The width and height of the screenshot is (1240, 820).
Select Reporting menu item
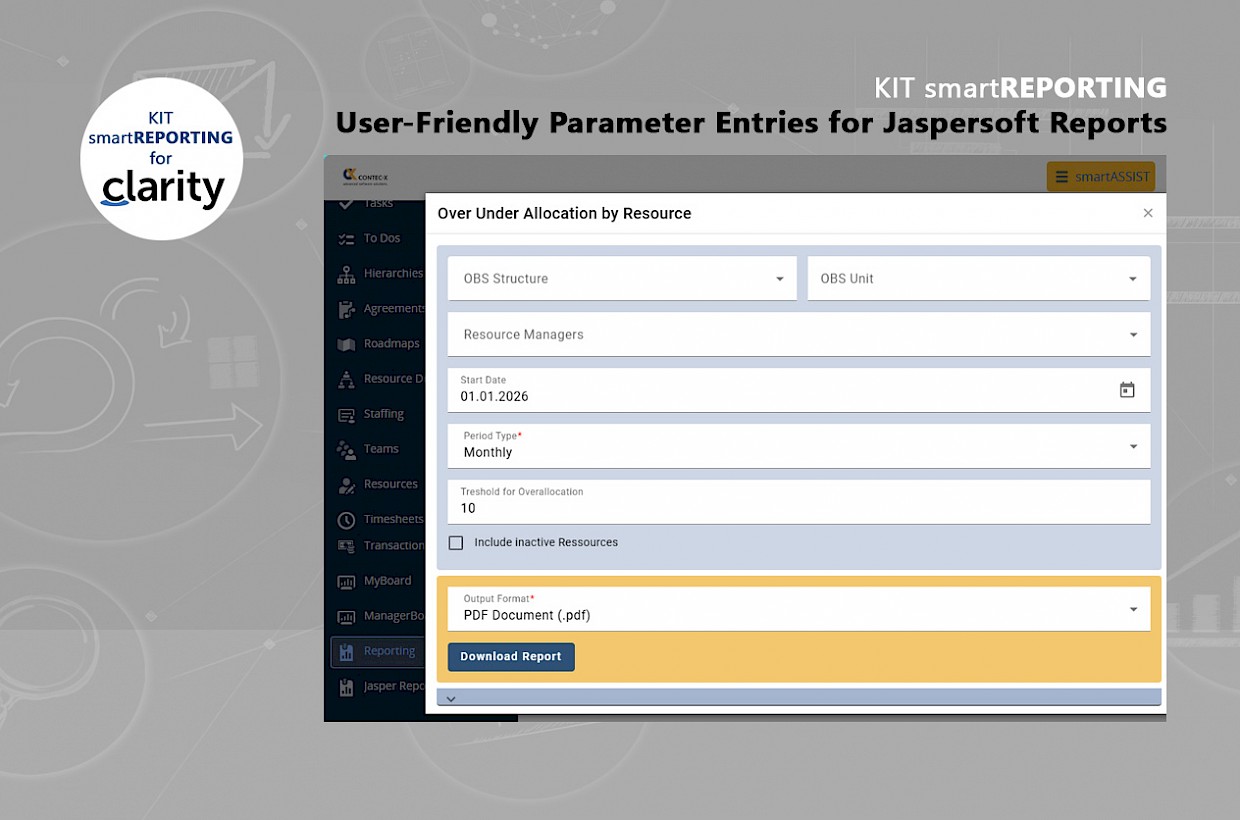(x=378, y=651)
